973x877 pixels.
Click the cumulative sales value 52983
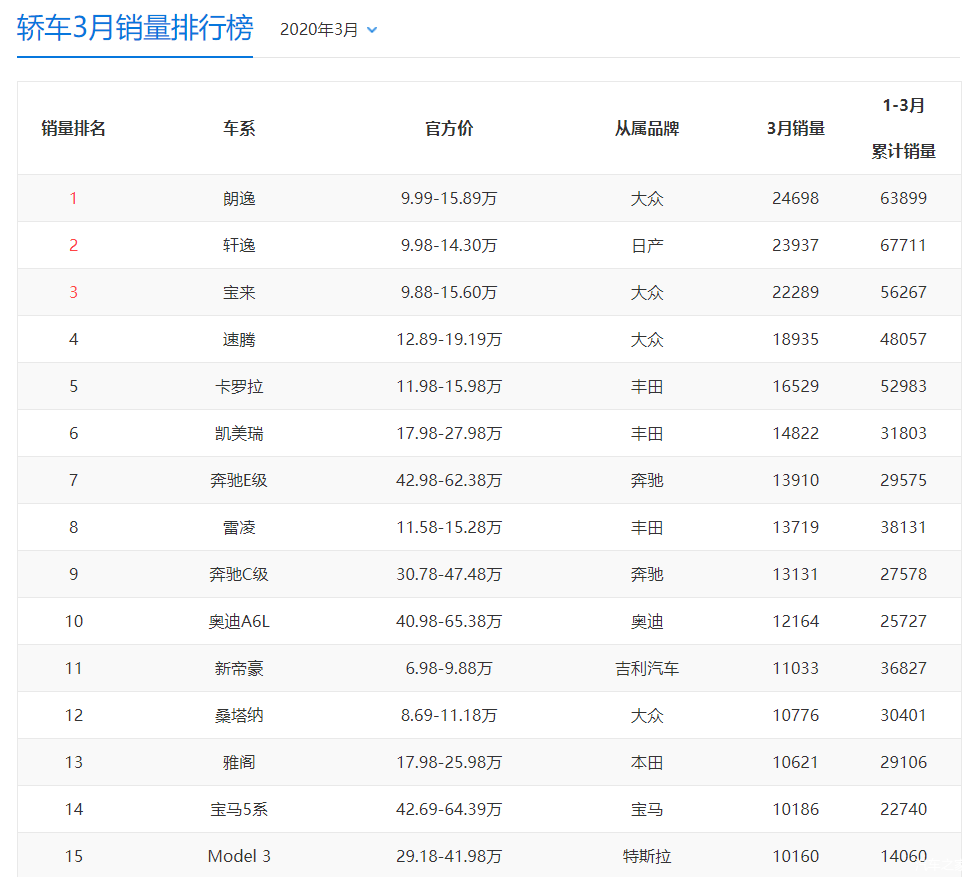tap(903, 387)
